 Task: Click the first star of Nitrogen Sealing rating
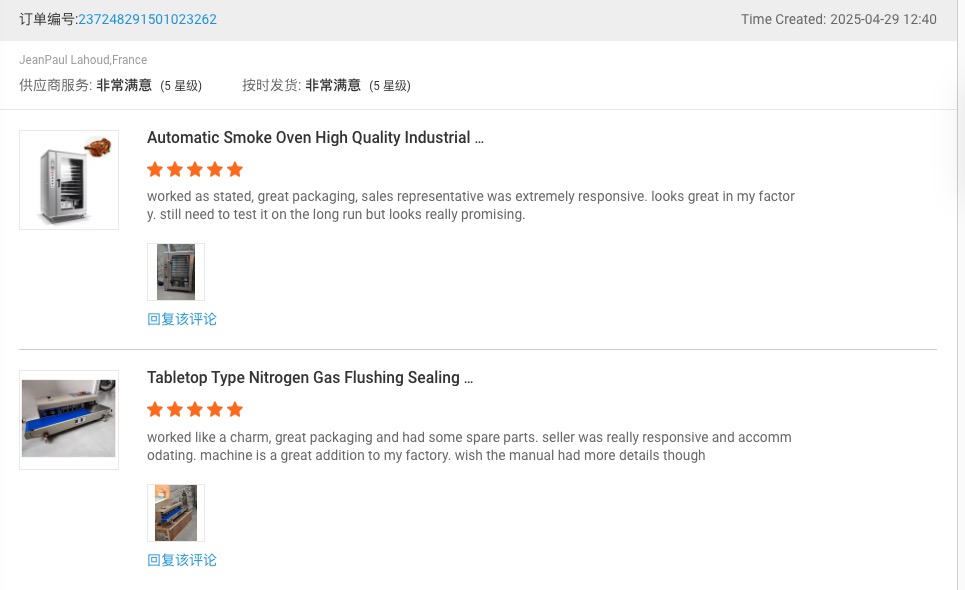coord(155,409)
